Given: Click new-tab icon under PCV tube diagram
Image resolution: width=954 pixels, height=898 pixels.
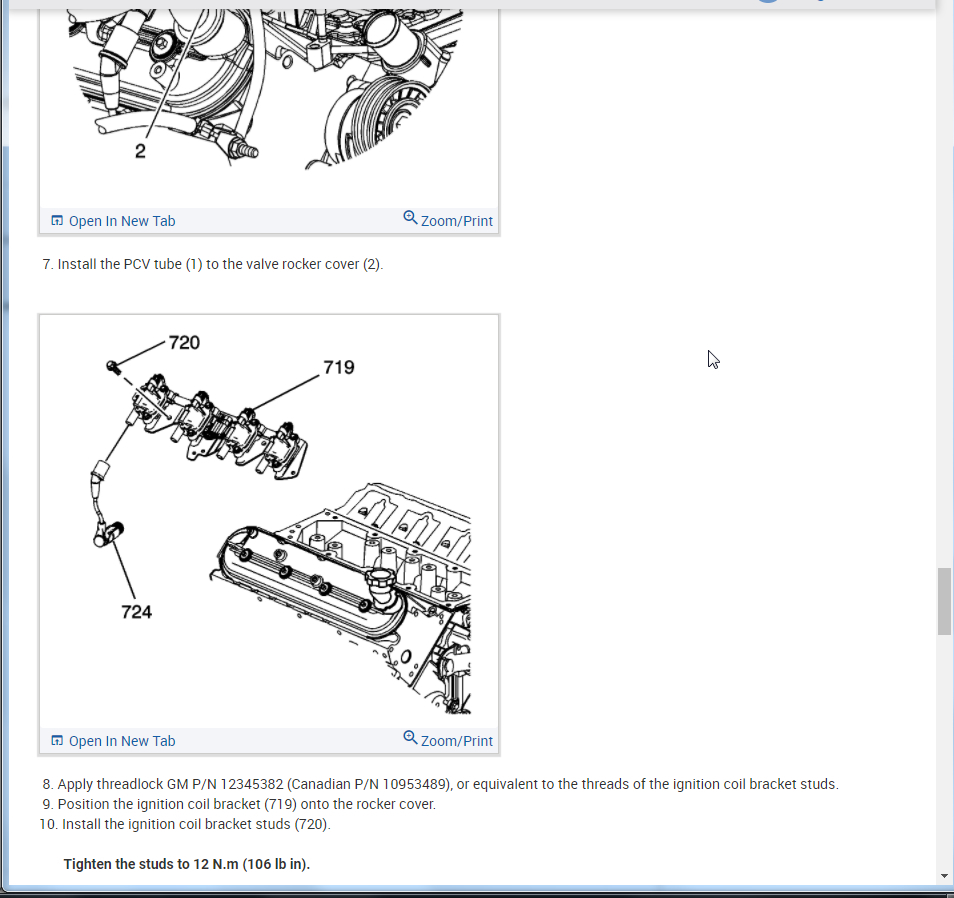Looking at the screenshot, I should click(x=57, y=220).
